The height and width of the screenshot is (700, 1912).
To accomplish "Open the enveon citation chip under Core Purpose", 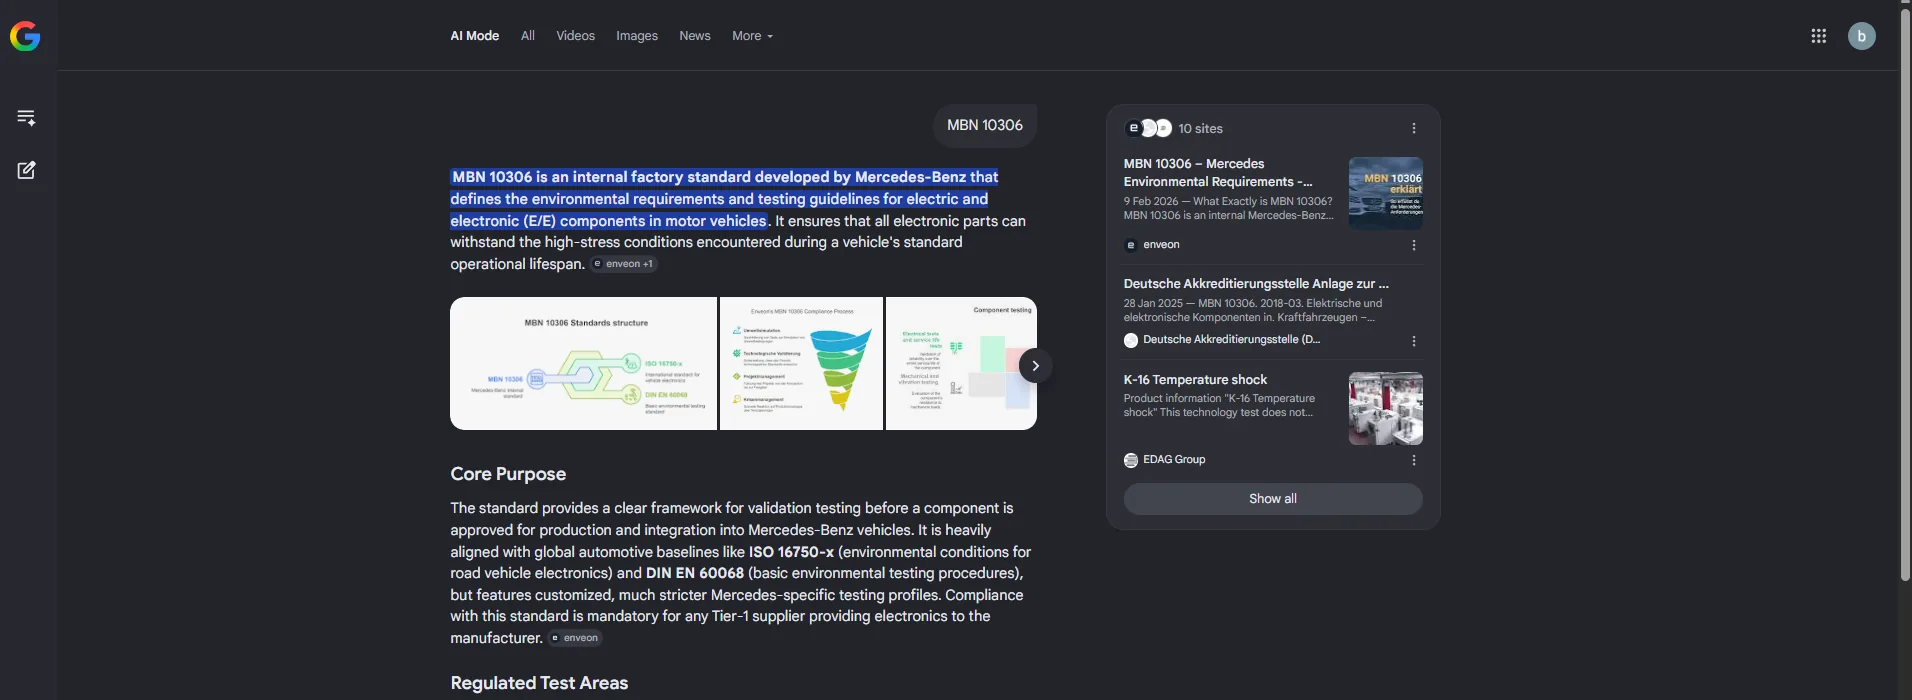I will [x=575, y=638].
